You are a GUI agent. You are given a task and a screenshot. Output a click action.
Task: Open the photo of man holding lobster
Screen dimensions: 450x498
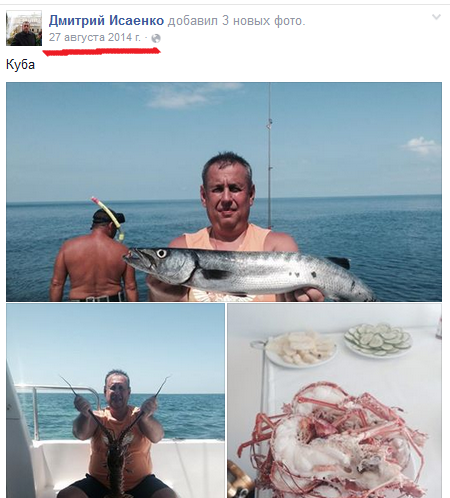pos(115,401)
